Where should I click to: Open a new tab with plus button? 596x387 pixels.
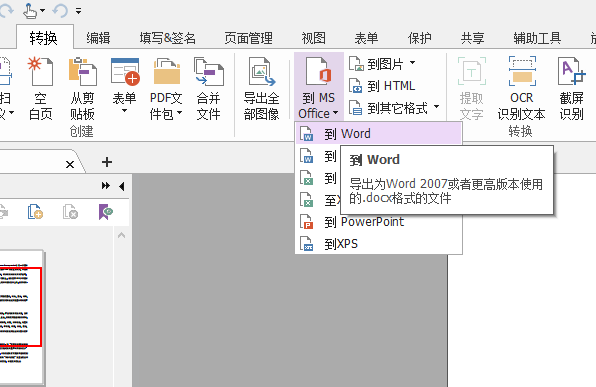click(x=107, y=162)
